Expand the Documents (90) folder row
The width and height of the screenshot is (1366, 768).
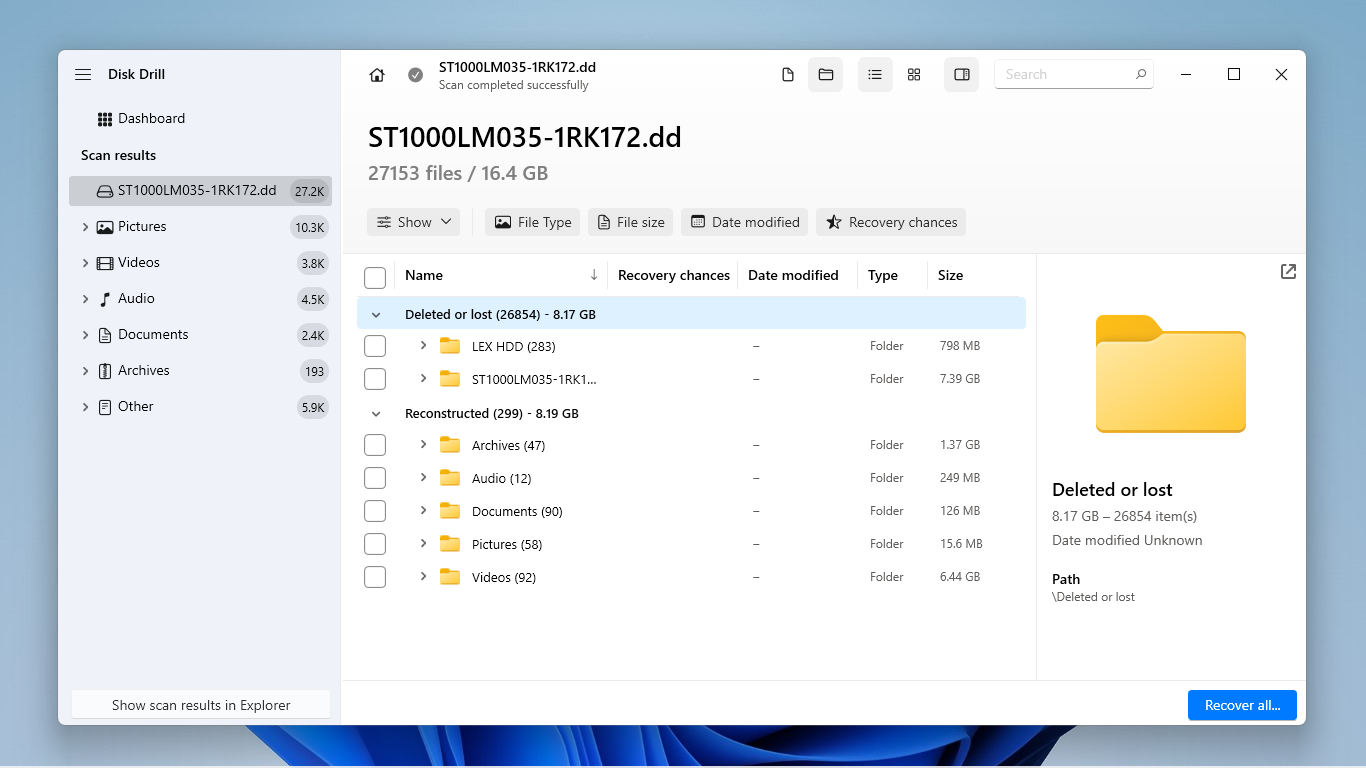coord(423,510)
